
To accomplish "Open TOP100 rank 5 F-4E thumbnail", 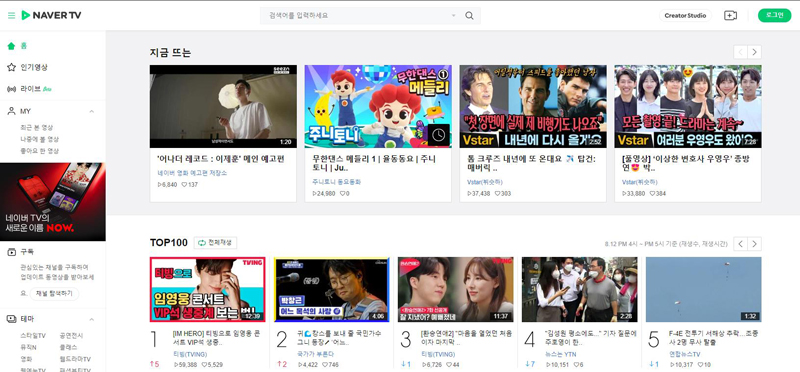I will 704,289.
